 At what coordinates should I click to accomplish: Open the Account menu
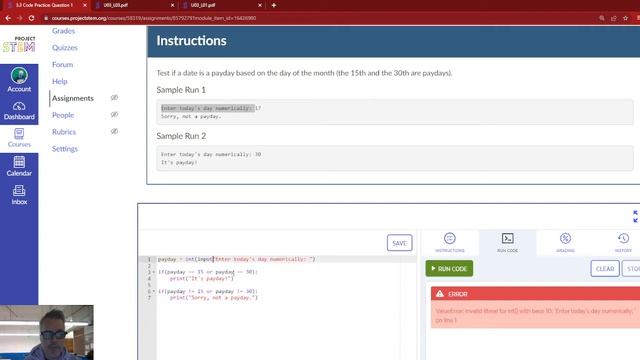(x=19, y=80)
